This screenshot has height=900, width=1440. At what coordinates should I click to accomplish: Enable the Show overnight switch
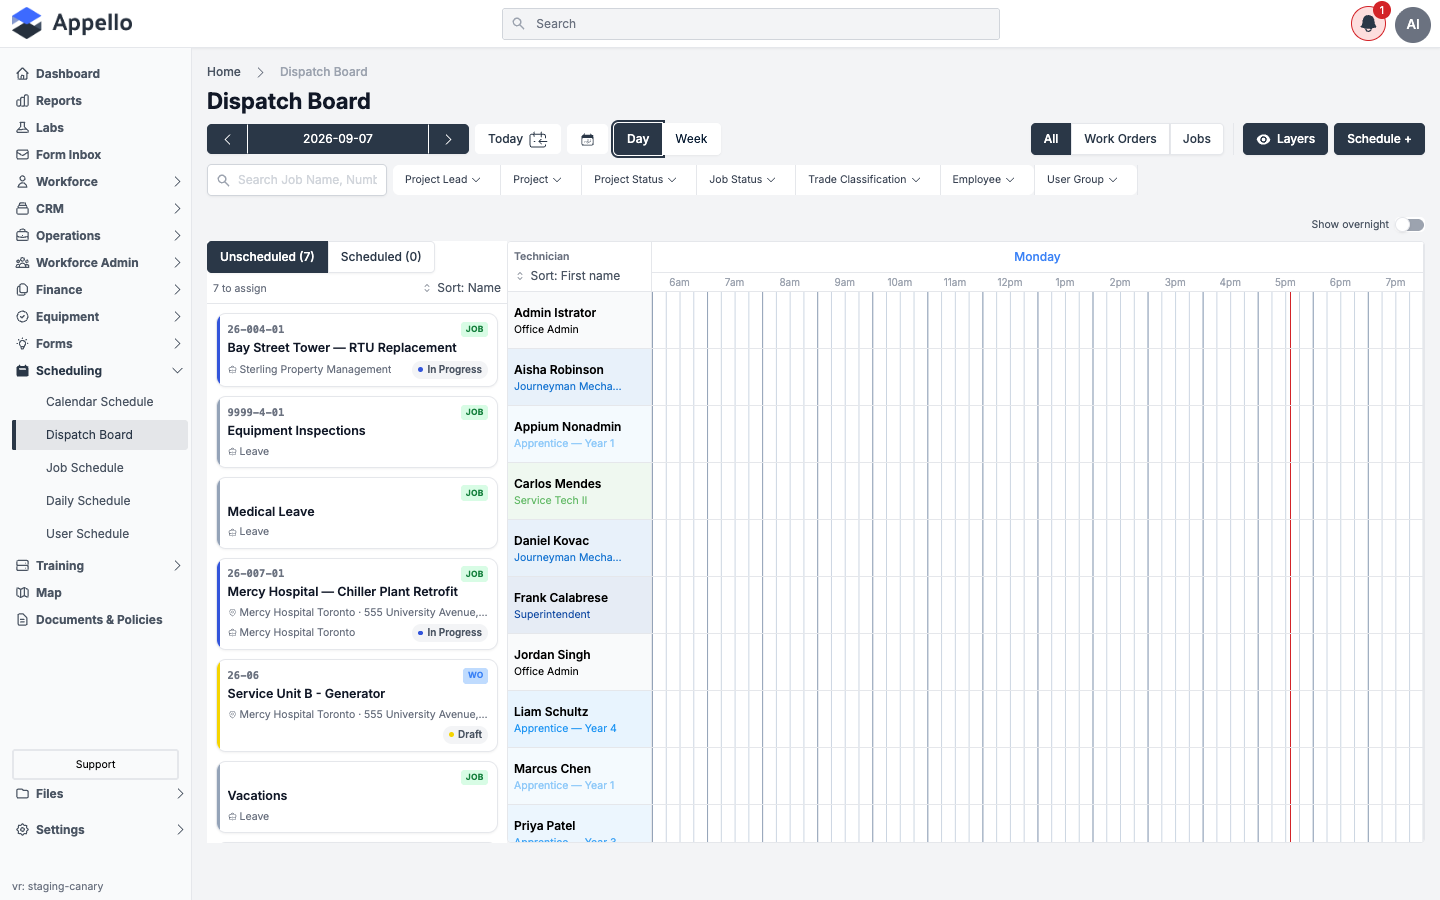(1410, 225)
